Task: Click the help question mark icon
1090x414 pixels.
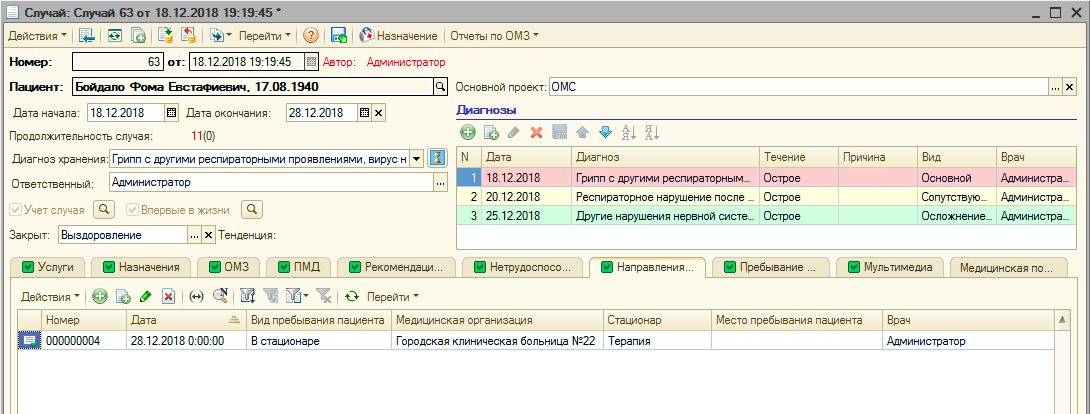Action: click(x=311, y=35)
